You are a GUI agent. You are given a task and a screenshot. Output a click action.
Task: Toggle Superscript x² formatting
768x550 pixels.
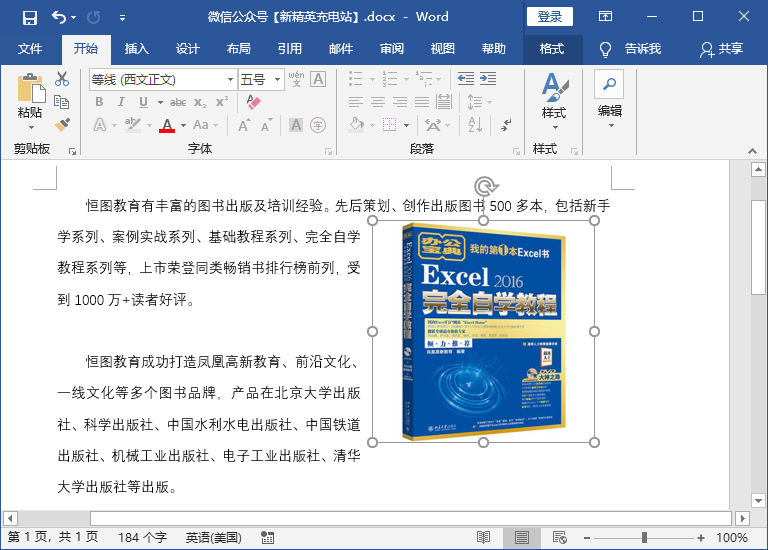(222, 101)
